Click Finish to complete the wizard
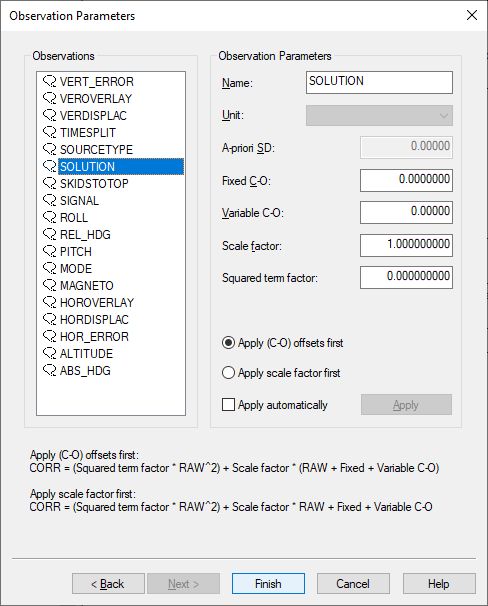Image resolution: width=488 pixels, height=606 pixels. click(268, 584)
